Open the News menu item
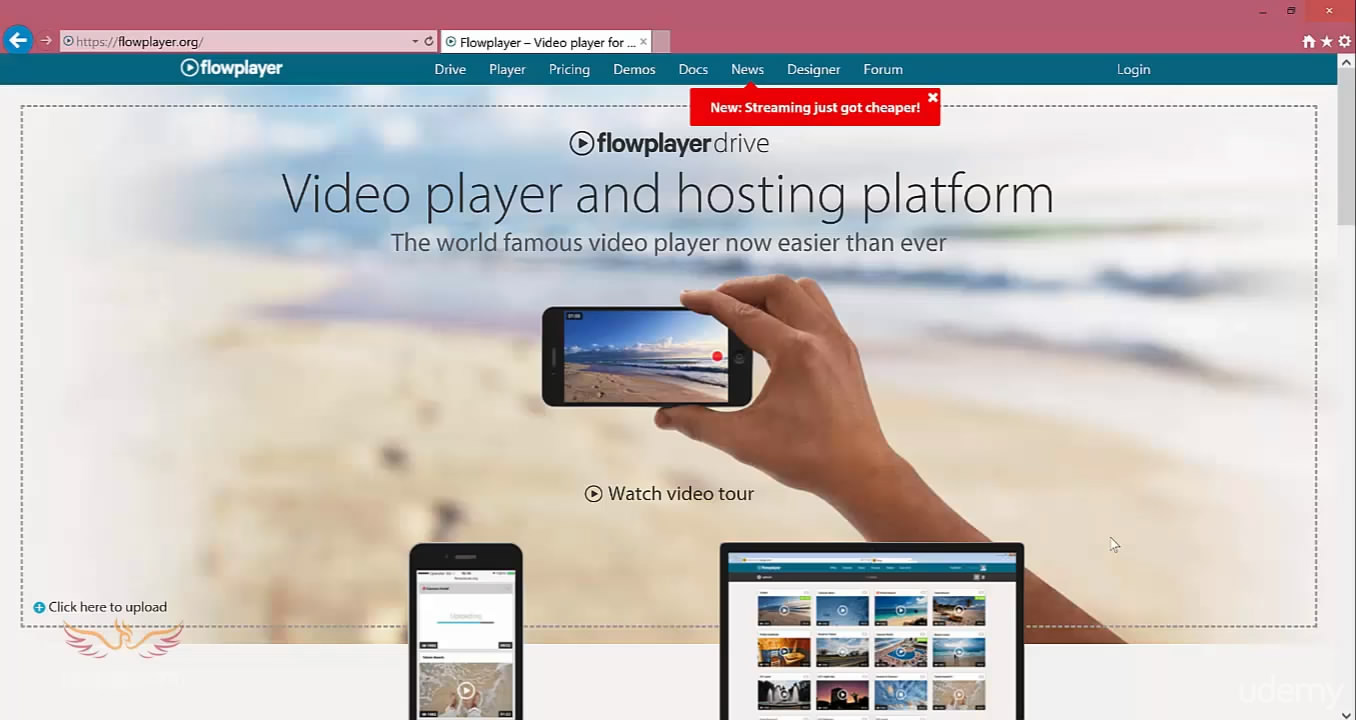This screenshot has height=720, width=1356. (x=747, y=69)
